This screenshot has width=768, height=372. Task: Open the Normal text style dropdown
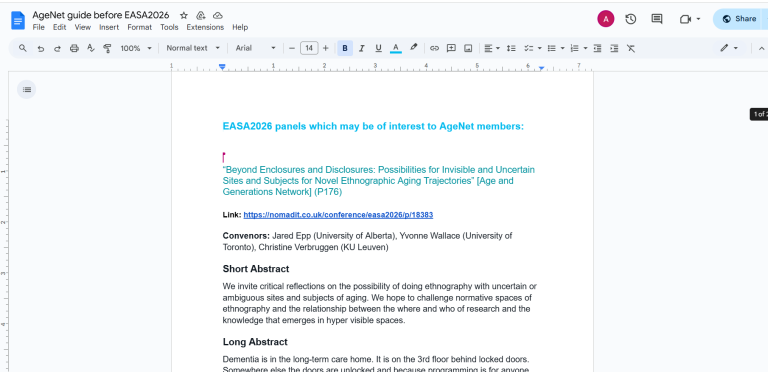193,48
